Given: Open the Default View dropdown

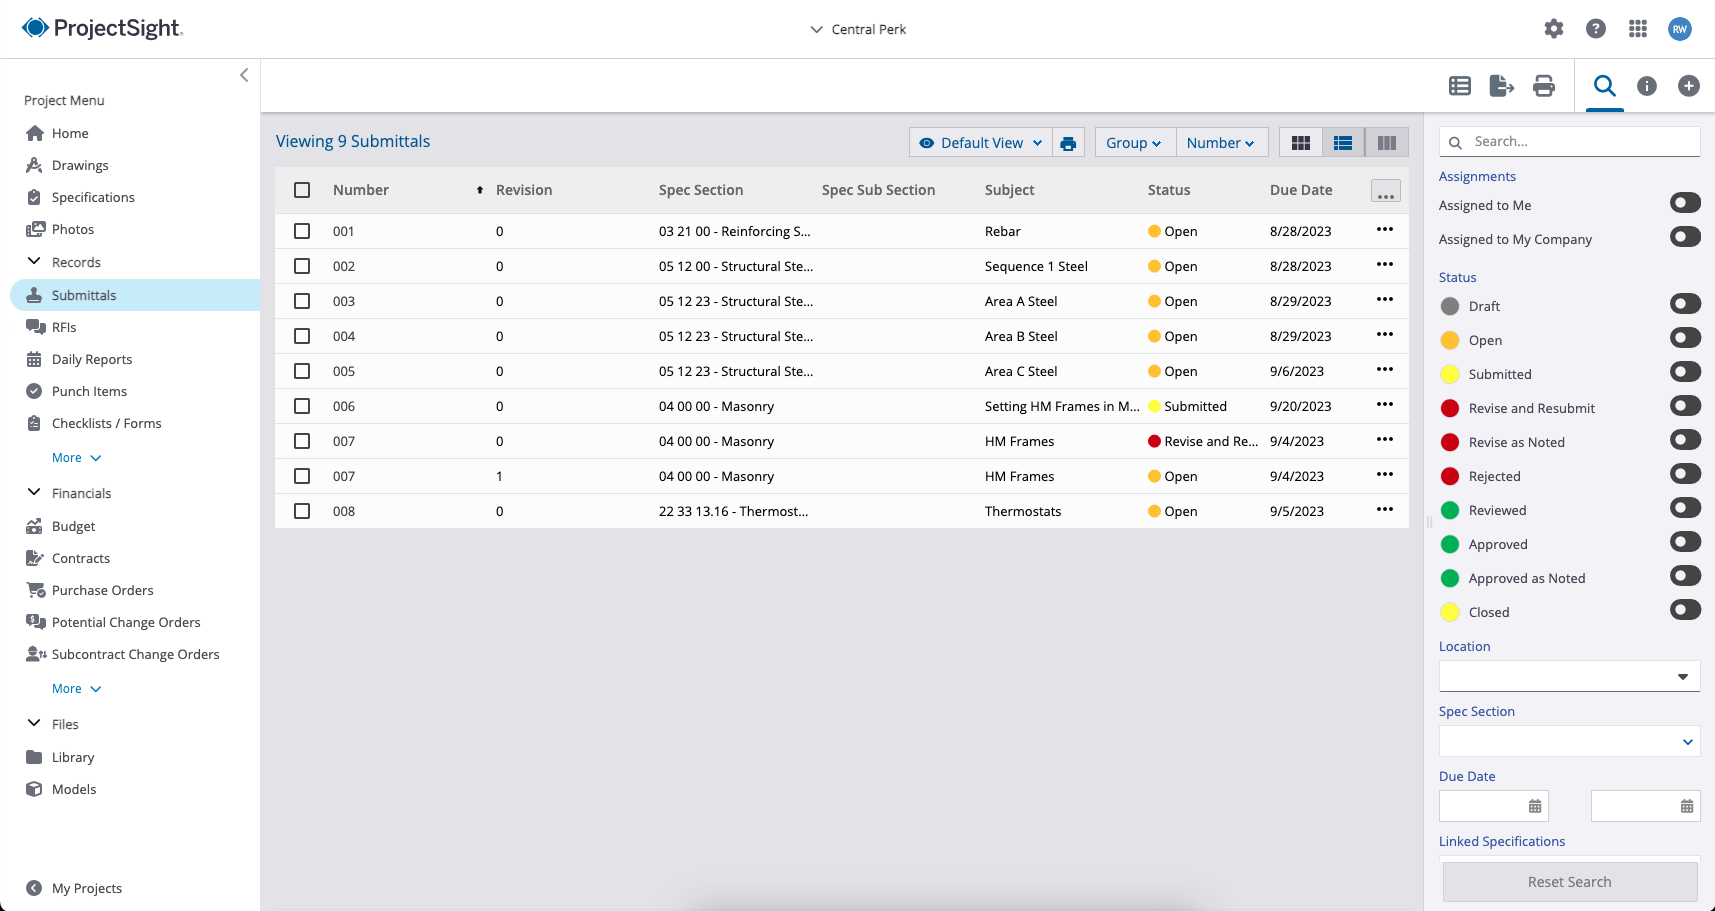Looking at the screenshot, I should pos(980,143).
